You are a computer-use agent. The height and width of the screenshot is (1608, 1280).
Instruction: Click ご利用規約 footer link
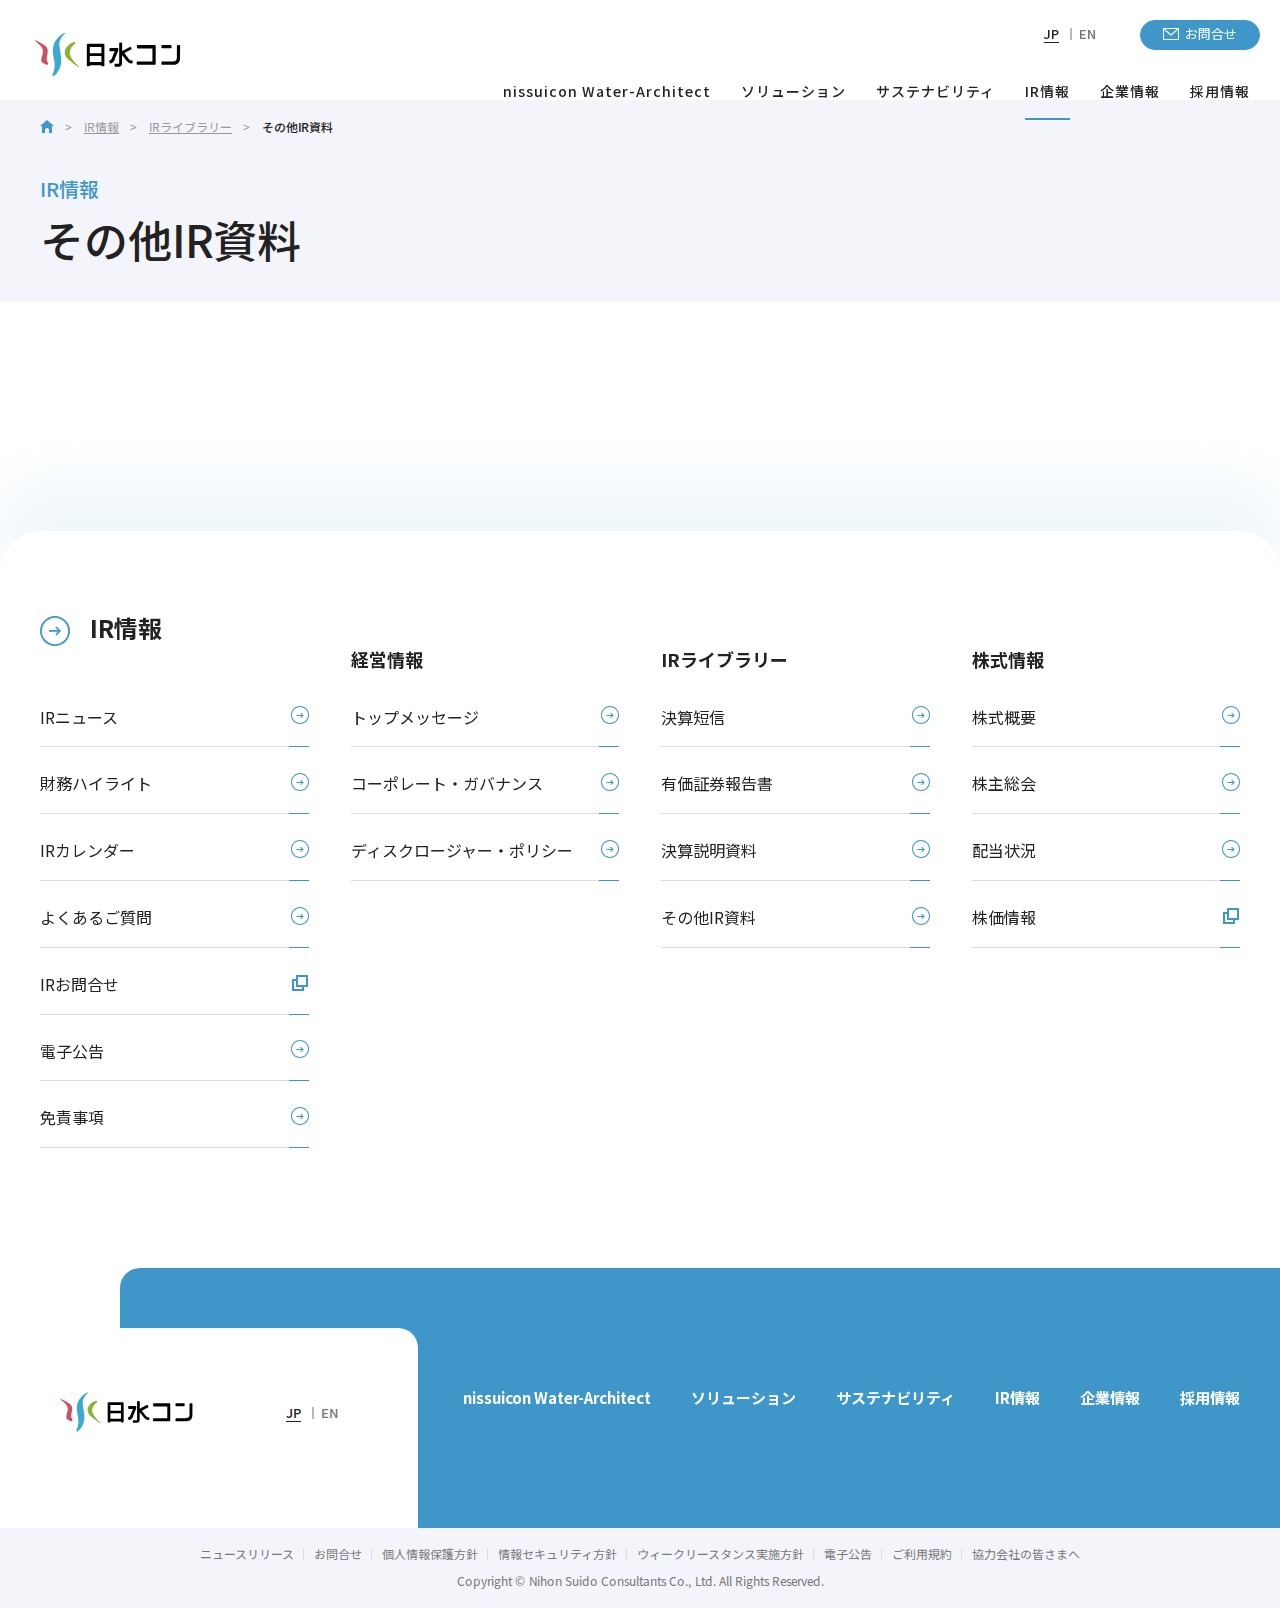(x=922, y=1555)
